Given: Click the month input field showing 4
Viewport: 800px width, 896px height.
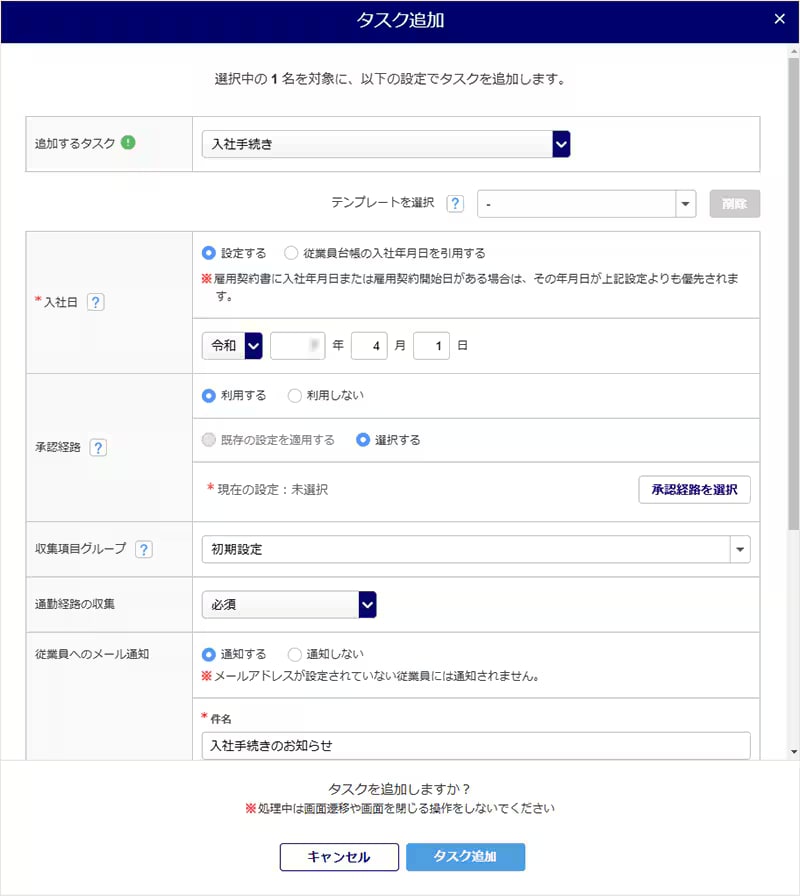Looking at the screenshot, I should tap(368, 346).
